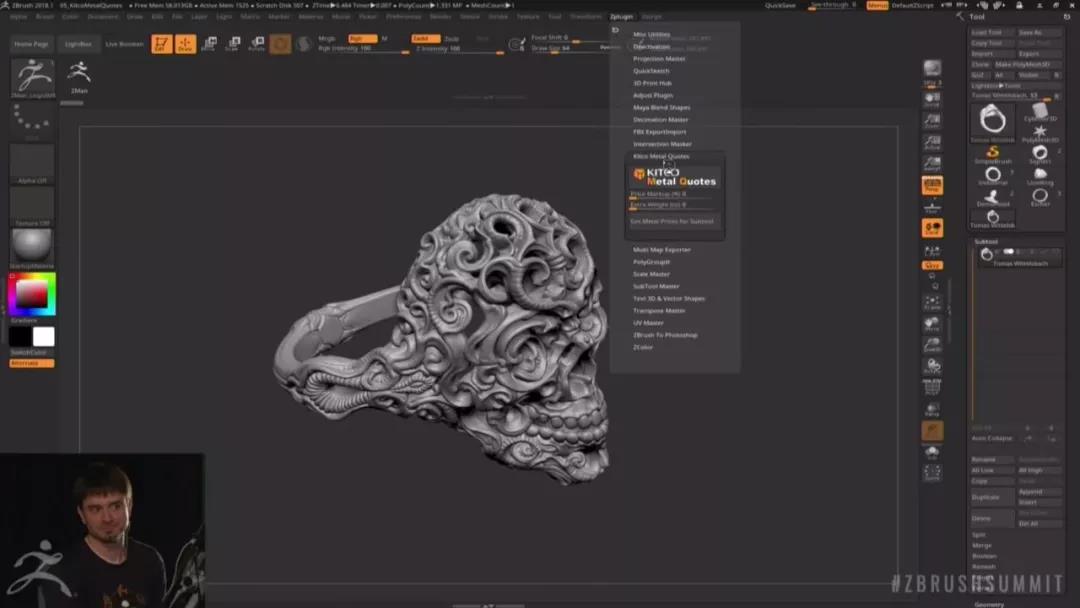Toggle the Floor grid icon
The image size is (1080, 608).
pos(932,207)
